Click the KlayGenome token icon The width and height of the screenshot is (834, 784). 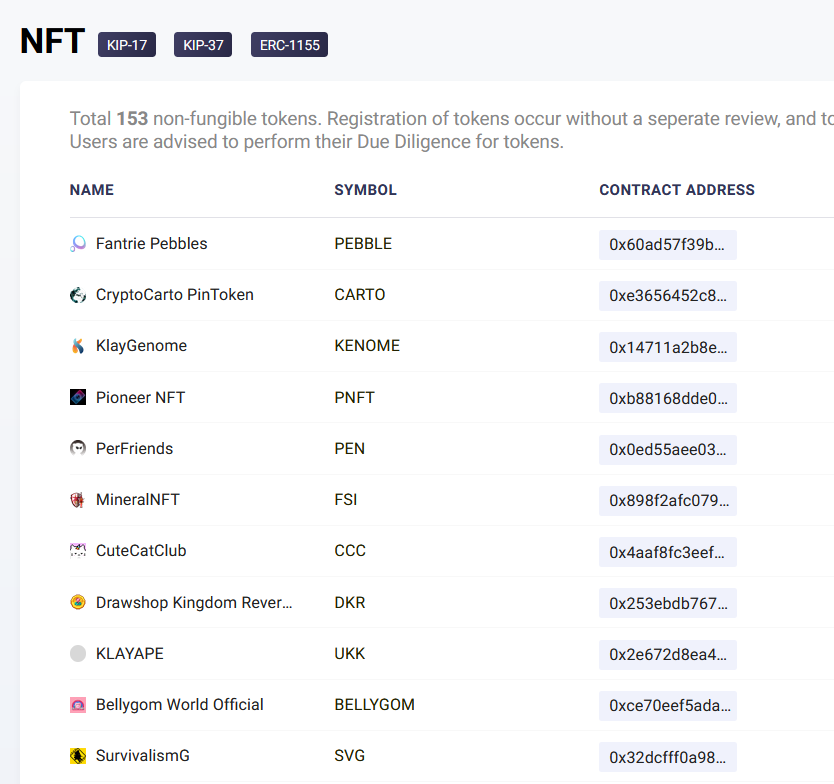coord(78,346)
